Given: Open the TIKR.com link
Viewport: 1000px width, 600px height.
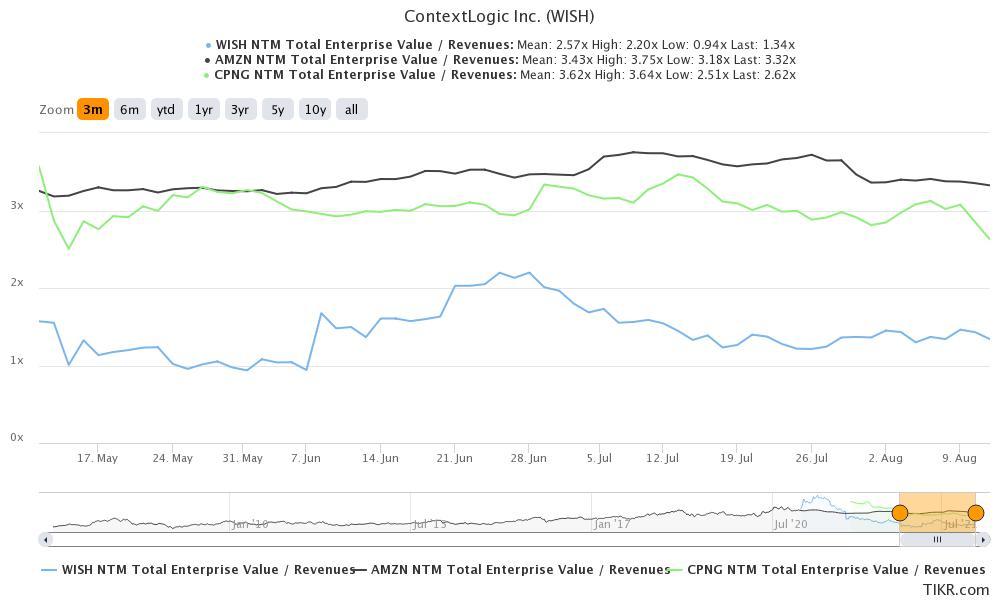Looking at the screenshot, I should pyautogui.click(x=958, y=587).
